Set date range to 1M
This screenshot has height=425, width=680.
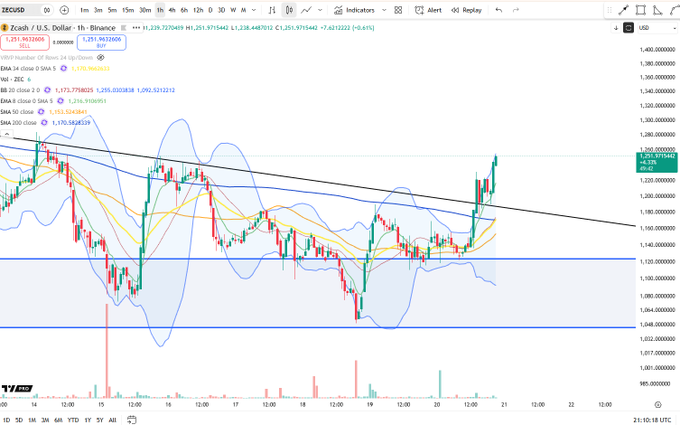32,420
